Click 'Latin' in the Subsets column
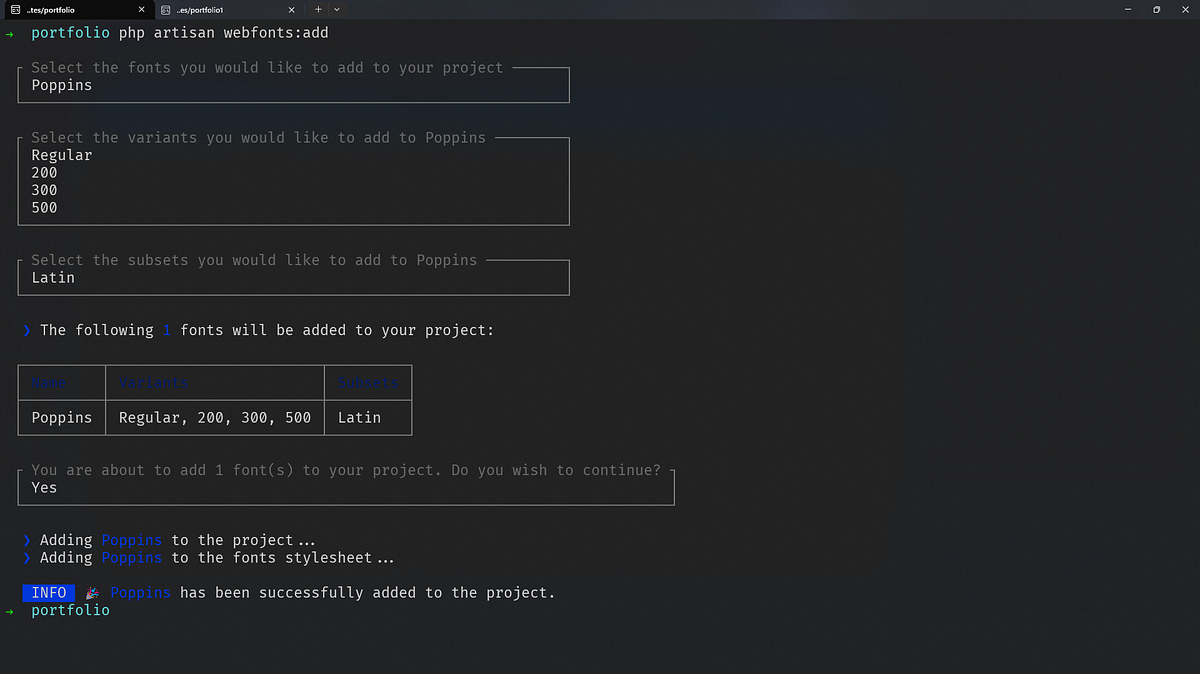Screen dimensions: 1200x674 [358, 417]
